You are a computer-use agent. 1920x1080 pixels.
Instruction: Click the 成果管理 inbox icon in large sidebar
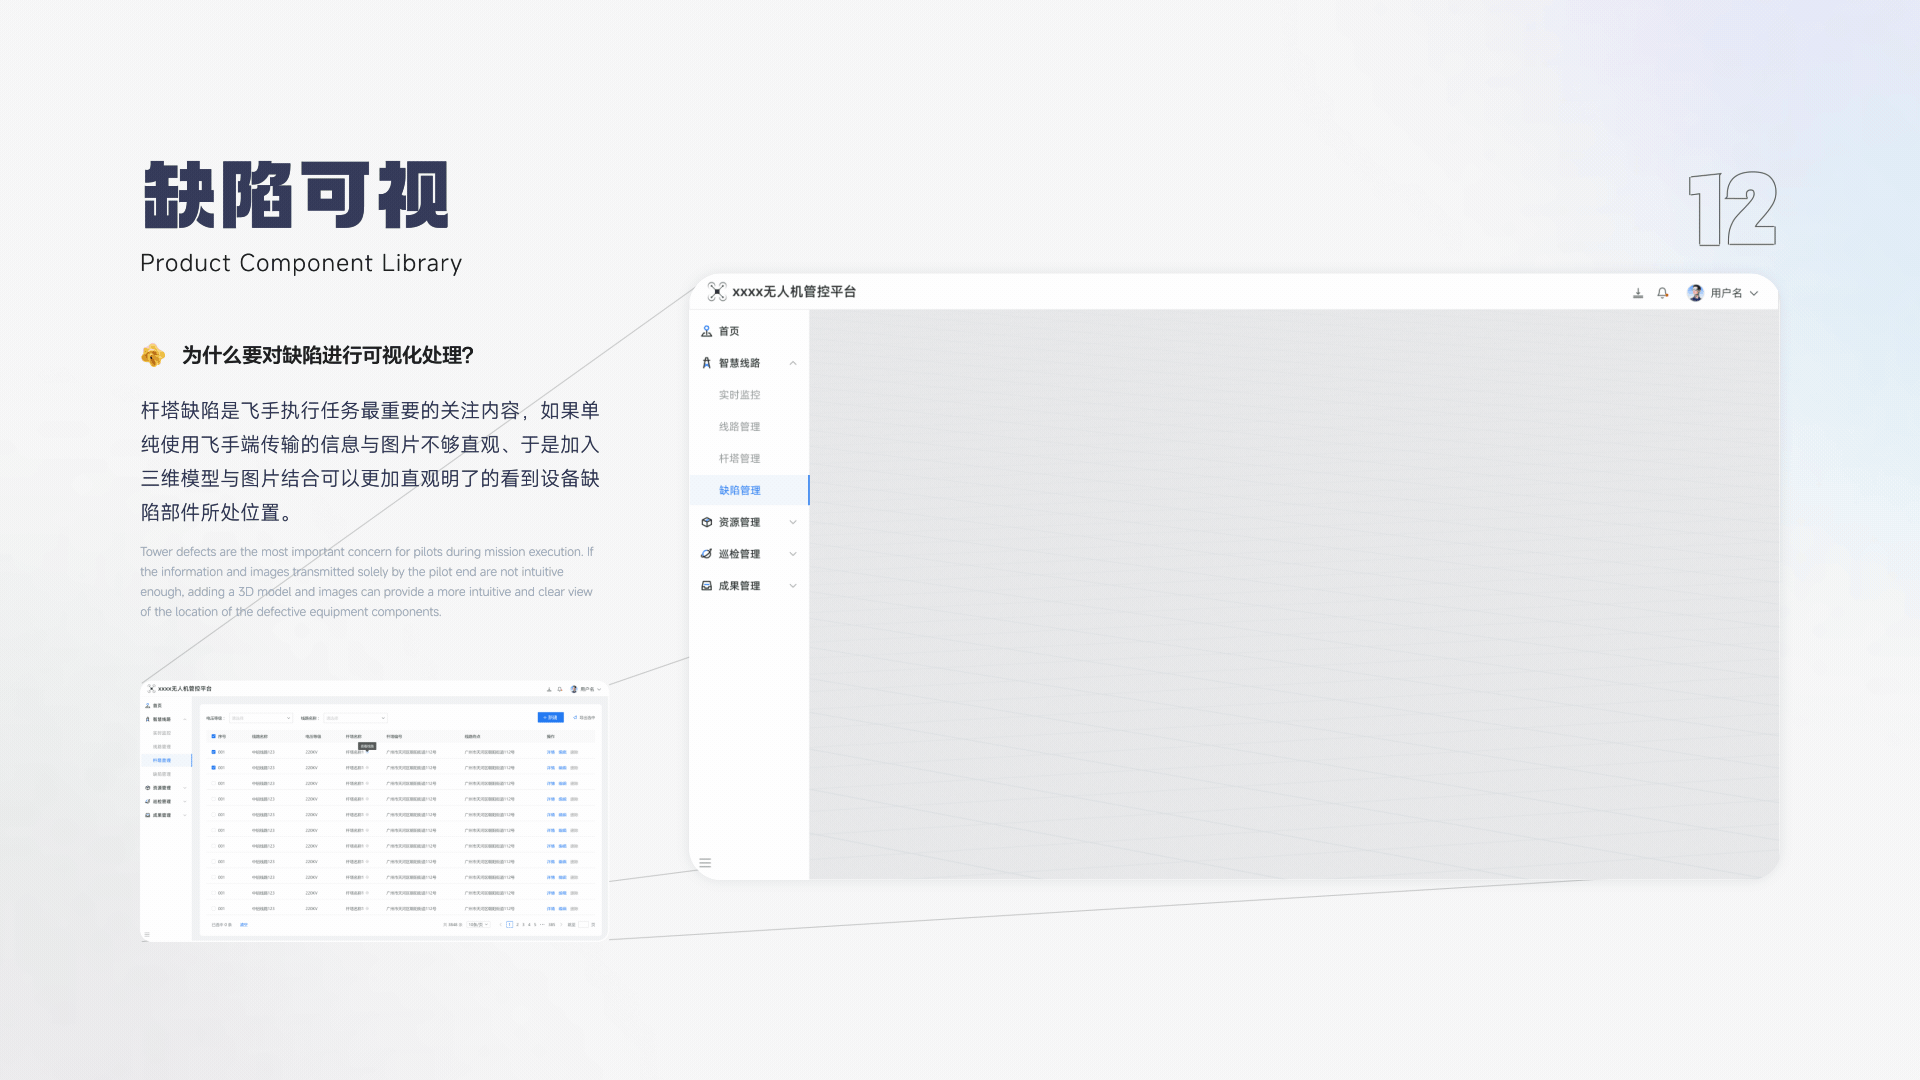coord(707,586)
